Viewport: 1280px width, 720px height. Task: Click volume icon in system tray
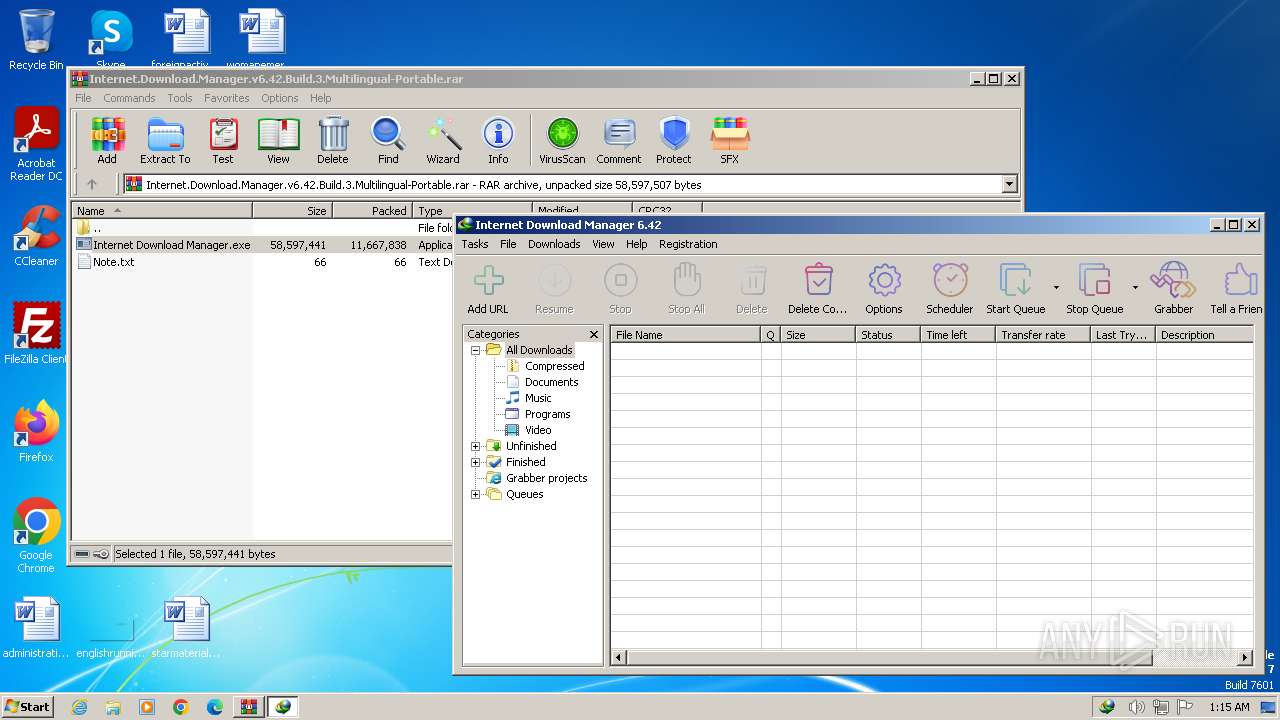[x=1137, y=707]
